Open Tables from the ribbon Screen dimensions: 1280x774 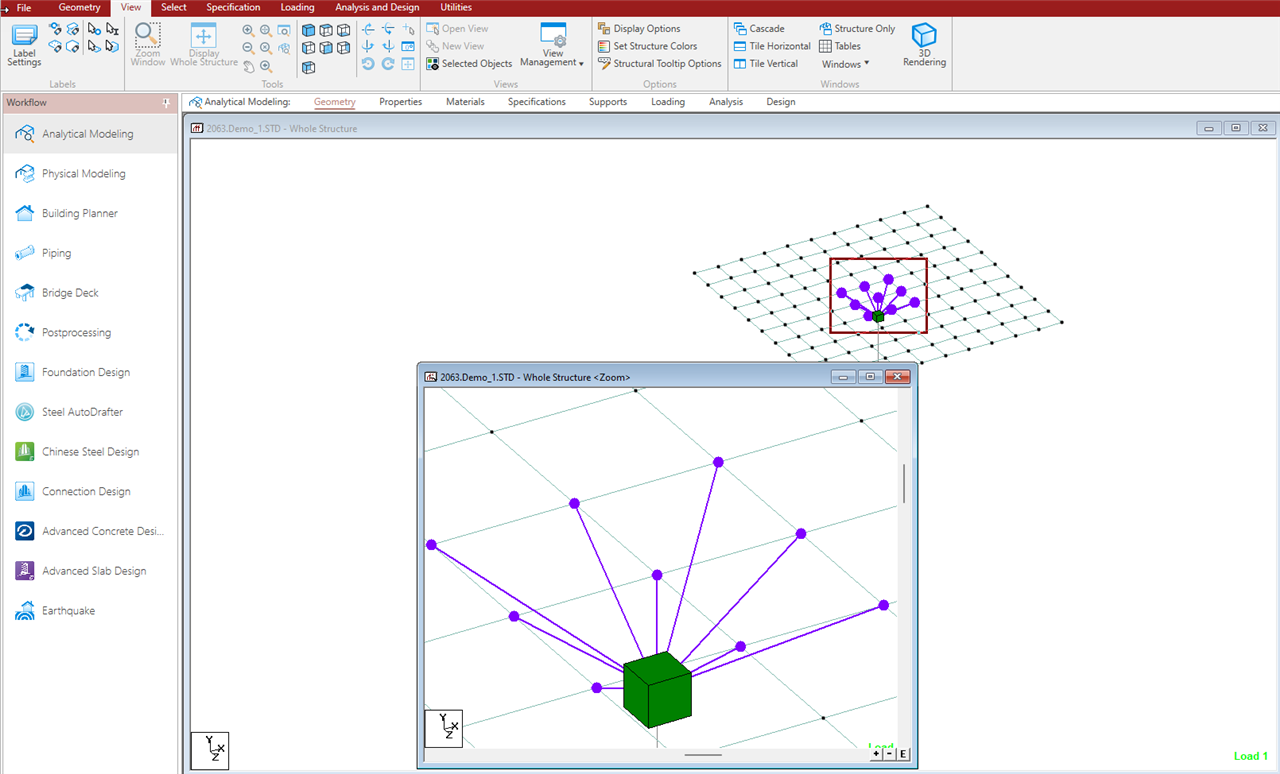pyautogui.click(x=840, y=46)
